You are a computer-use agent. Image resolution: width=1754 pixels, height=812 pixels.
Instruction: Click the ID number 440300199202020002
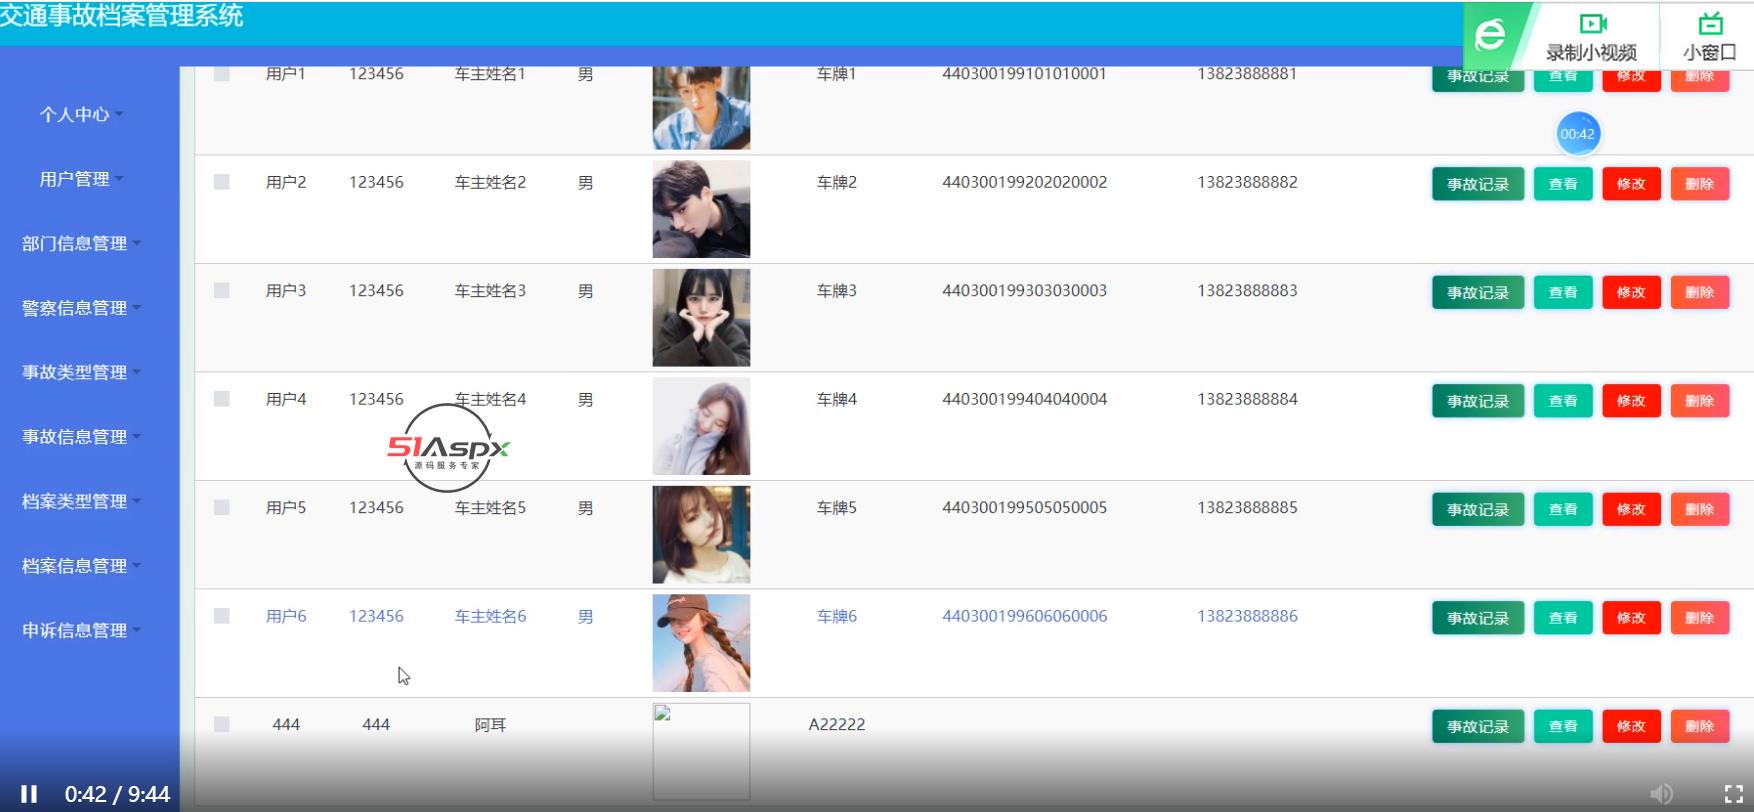pos(1025,182)
